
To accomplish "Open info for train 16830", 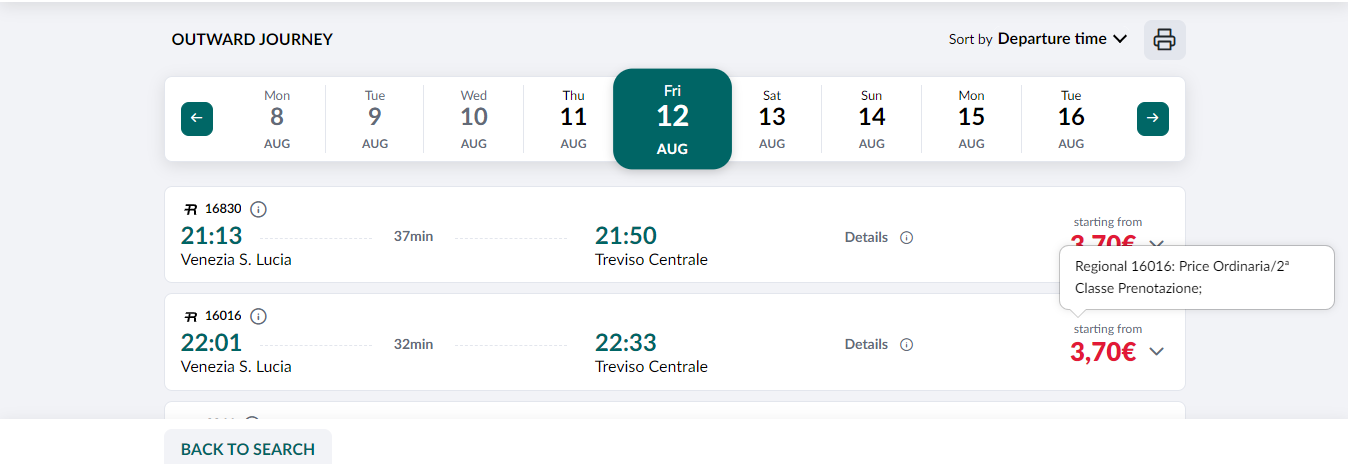I will click(258, 209).
